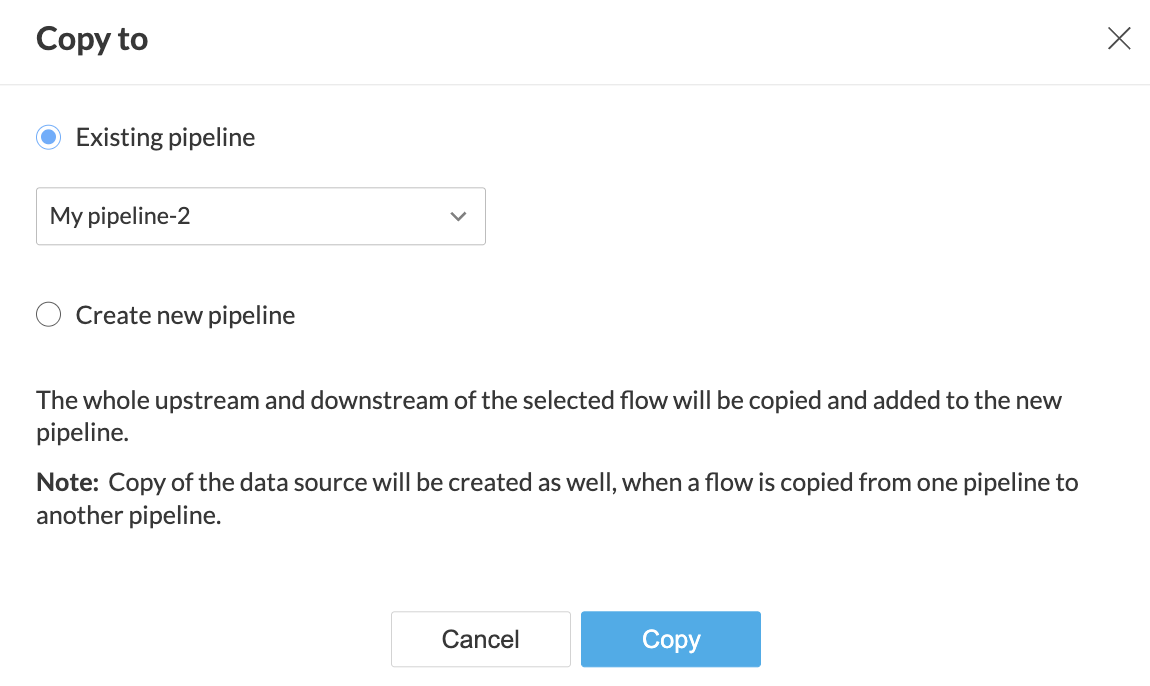
Task: Keep the target as Existing pipeline option
Action: (x=48, y=137)
